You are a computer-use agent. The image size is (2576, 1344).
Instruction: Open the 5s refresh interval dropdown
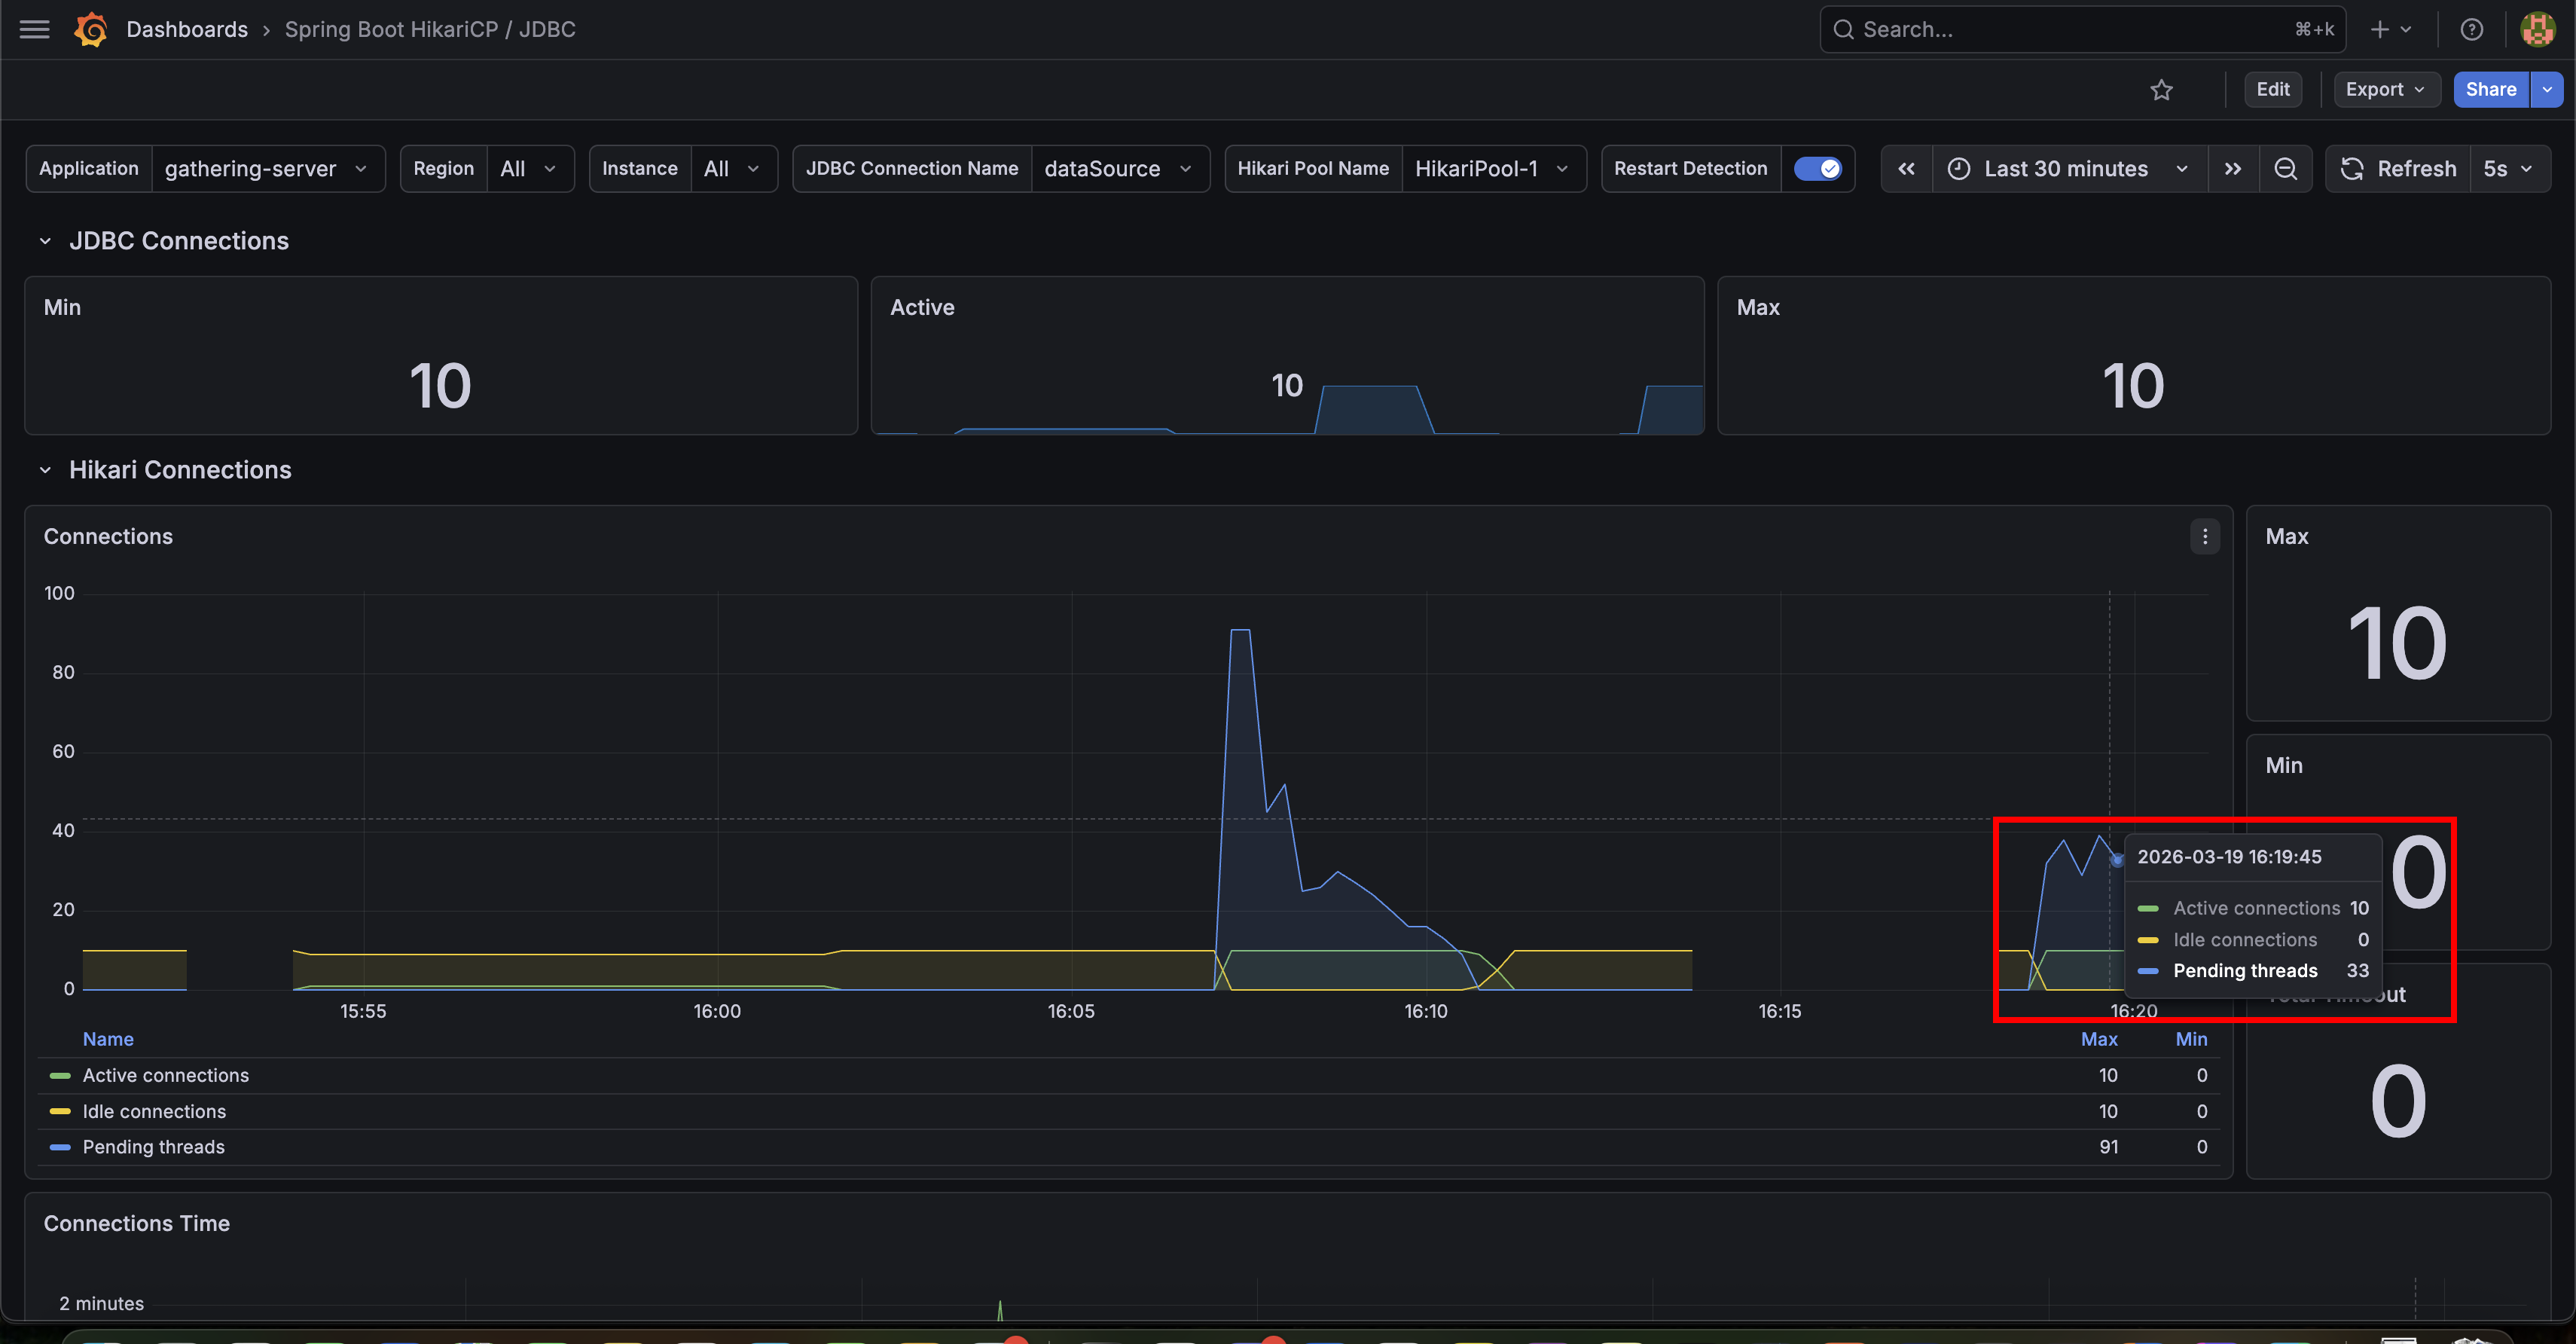click(x=2509, y=168)
